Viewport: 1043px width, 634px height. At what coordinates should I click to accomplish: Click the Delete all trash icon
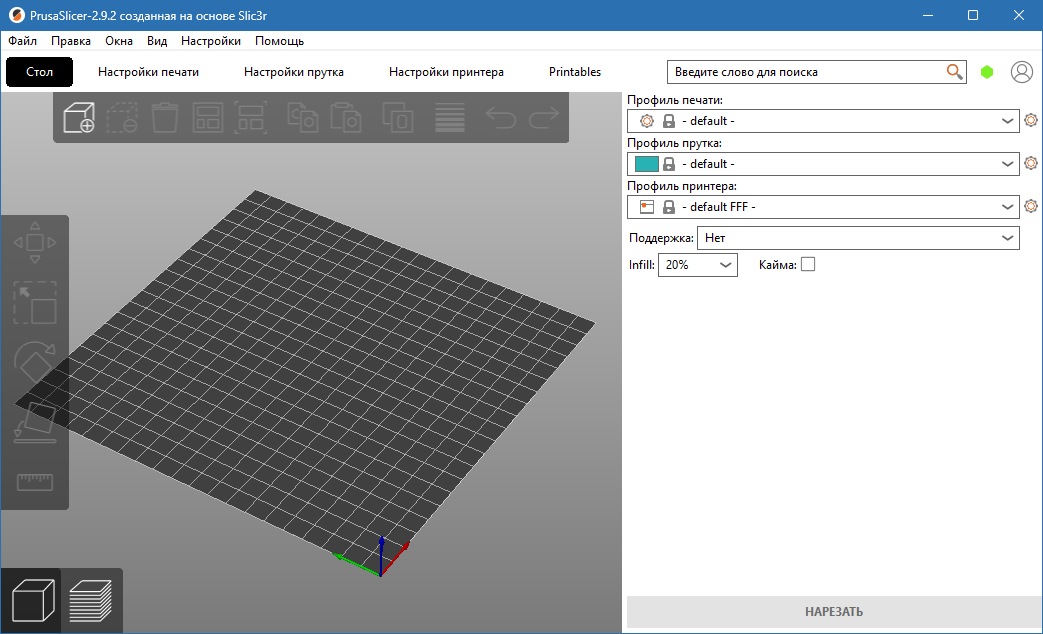pos(165,118)
